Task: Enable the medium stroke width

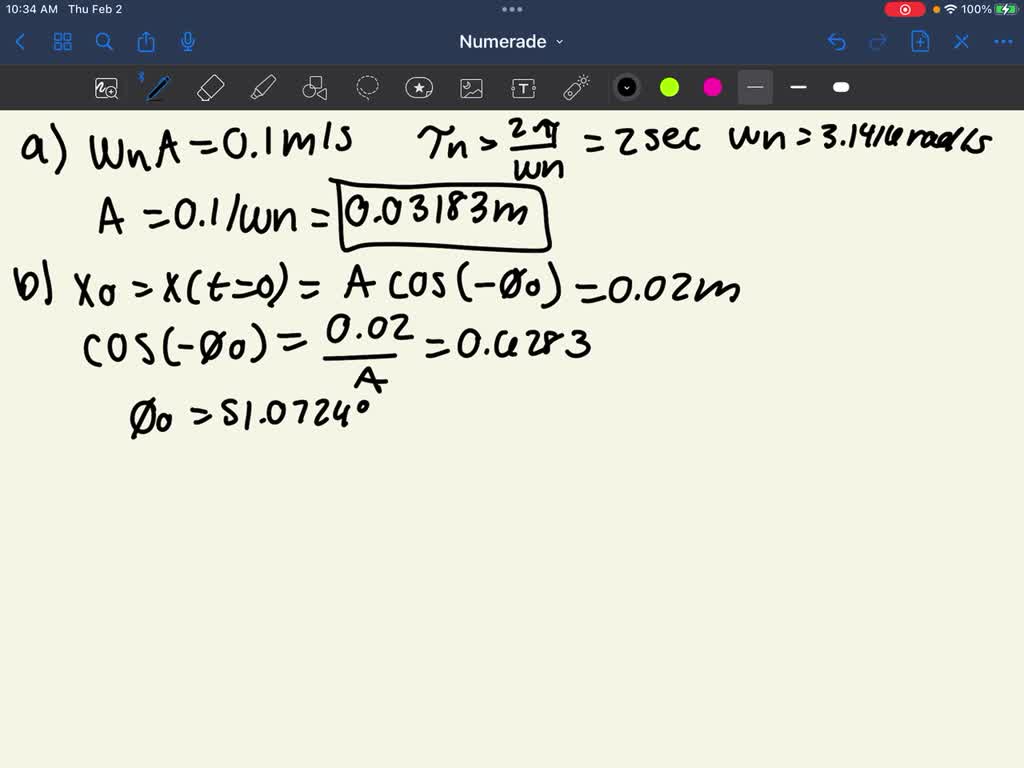Action: [x=798, y=87]
